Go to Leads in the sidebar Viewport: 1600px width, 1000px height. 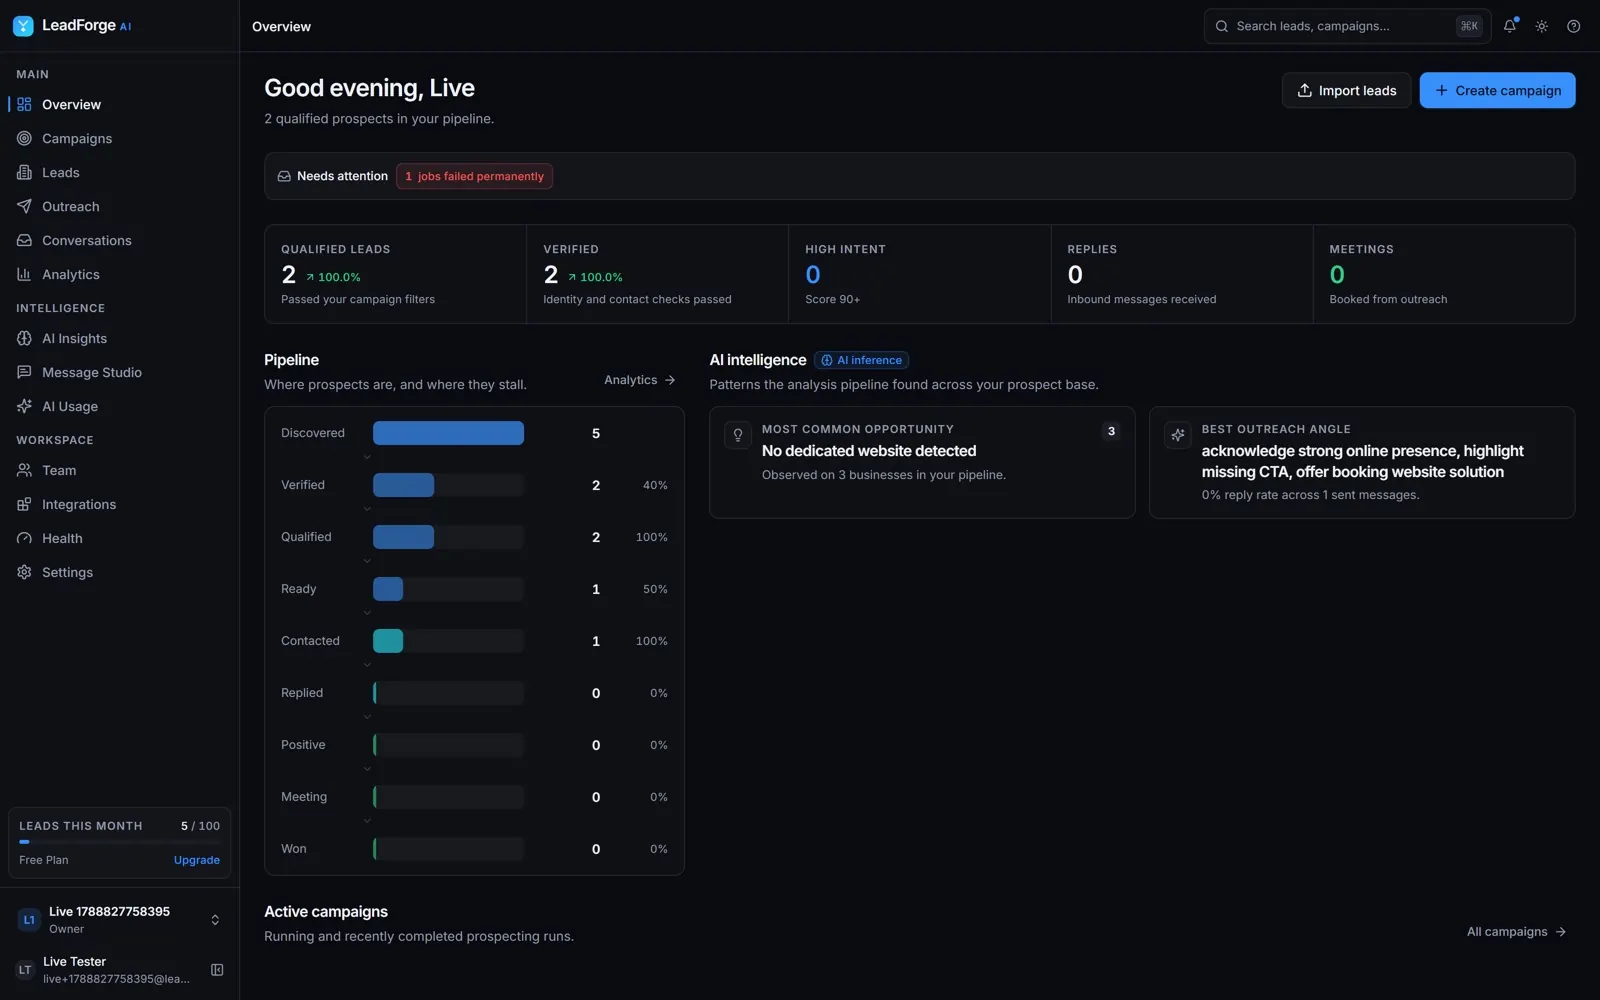[x=120, y=172]
